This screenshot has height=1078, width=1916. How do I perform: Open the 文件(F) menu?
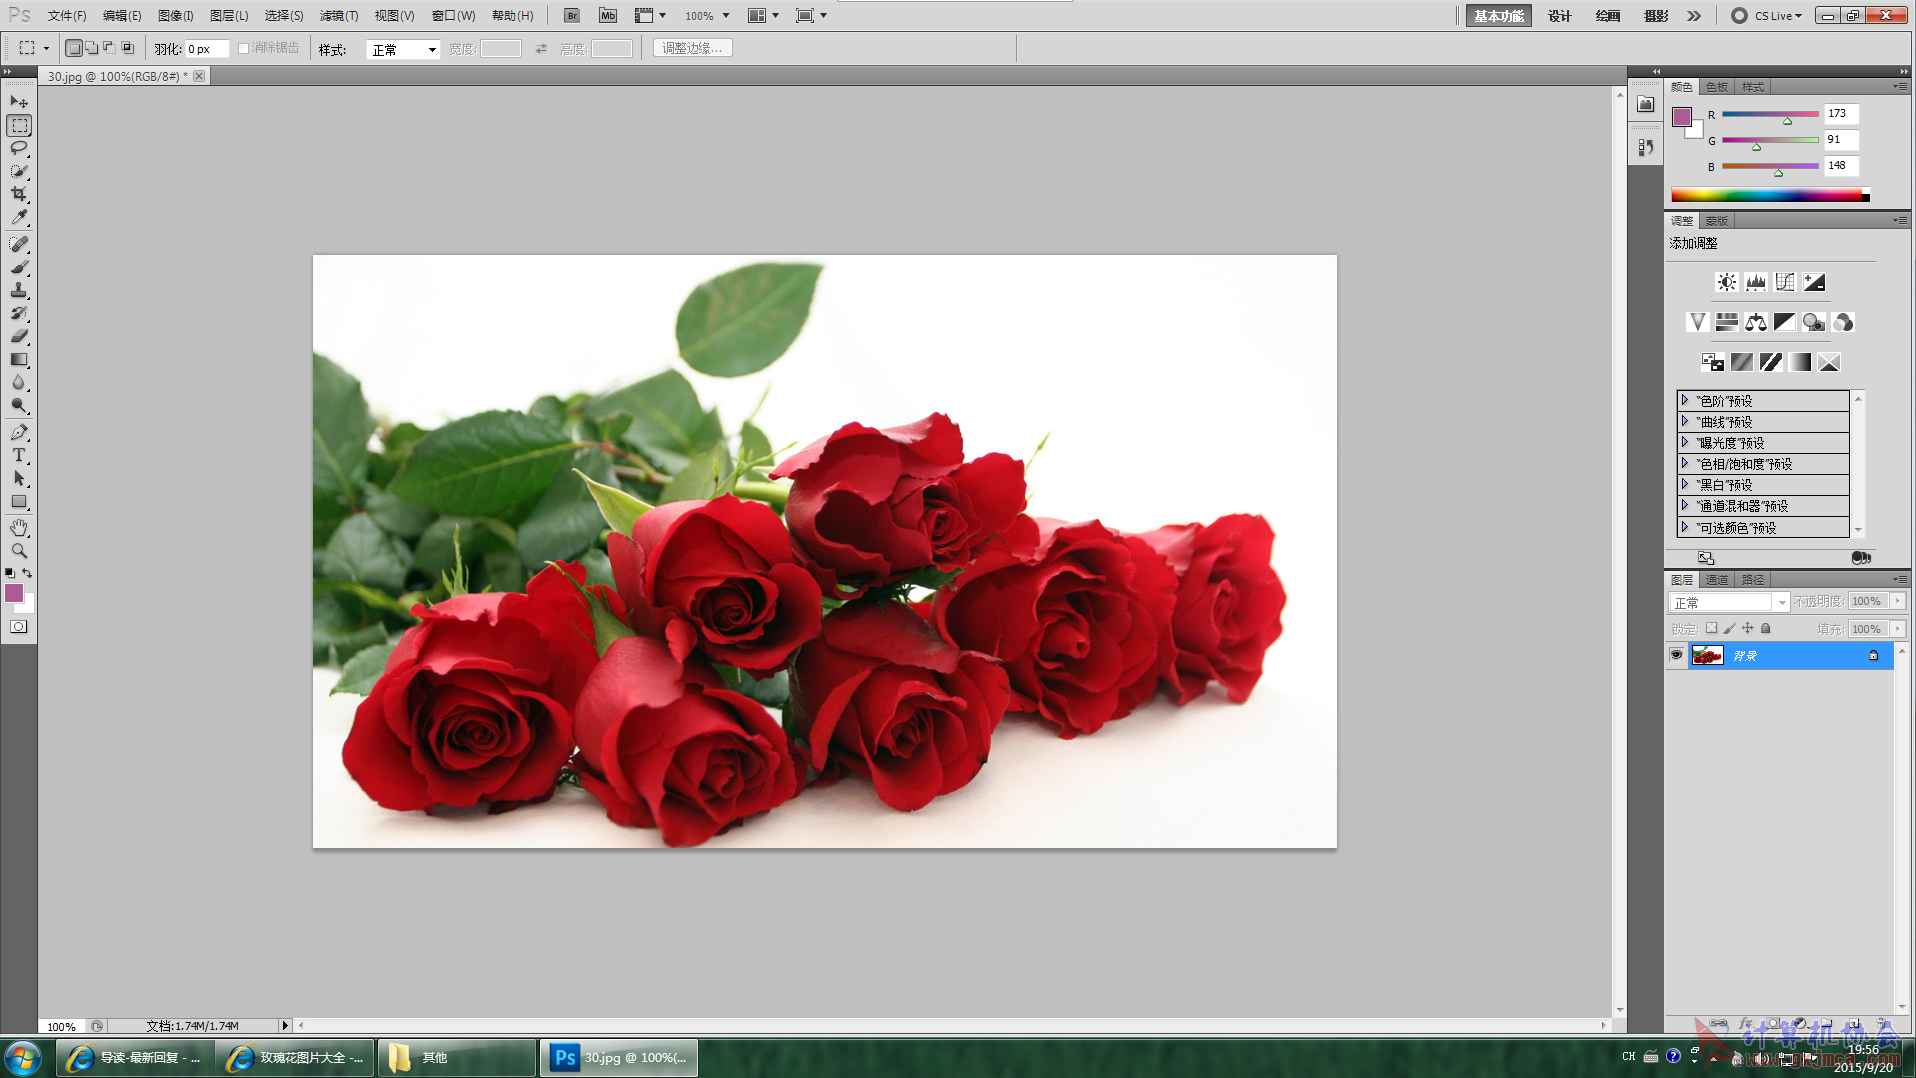coord(67,16)
